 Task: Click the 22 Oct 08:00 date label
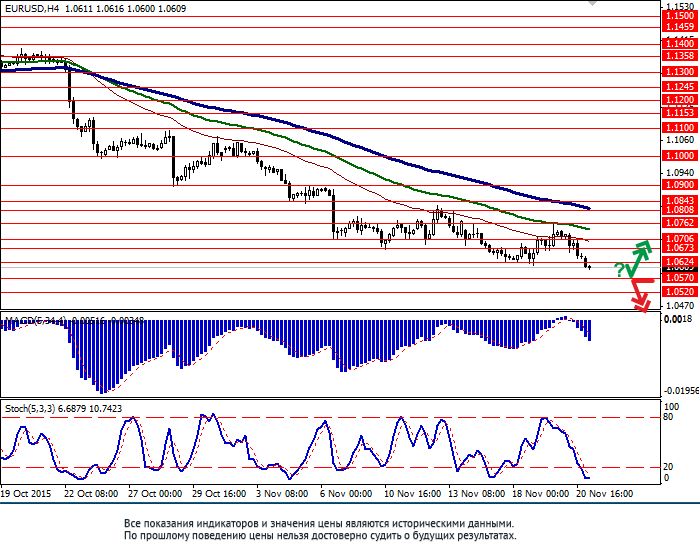91,494
